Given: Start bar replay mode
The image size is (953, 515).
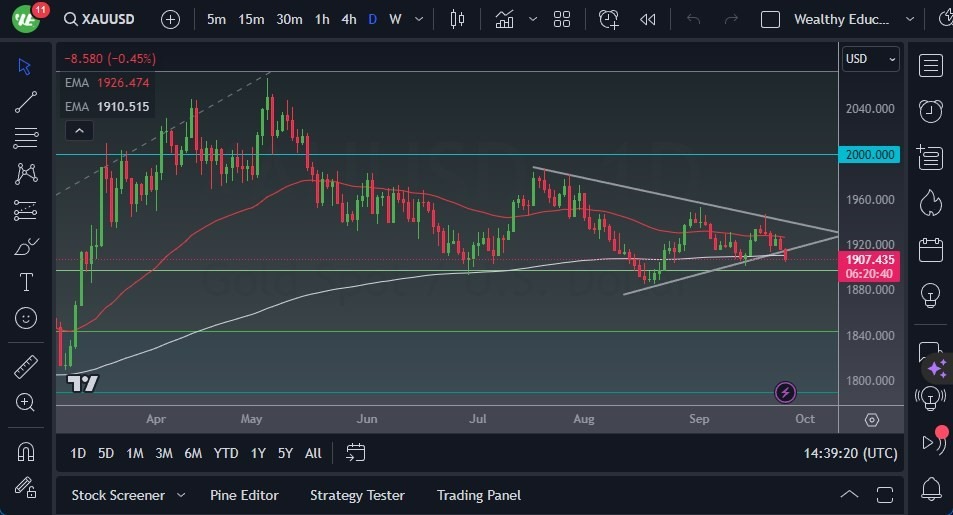Looking at the screenshot, I should pyautogui.click(x=648, y=19).
